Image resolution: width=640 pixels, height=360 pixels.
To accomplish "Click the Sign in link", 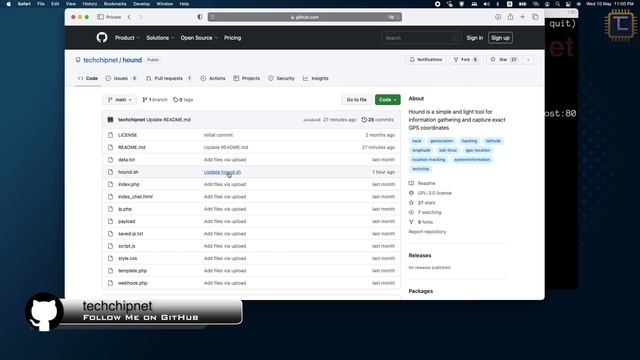I will (475, 38).
